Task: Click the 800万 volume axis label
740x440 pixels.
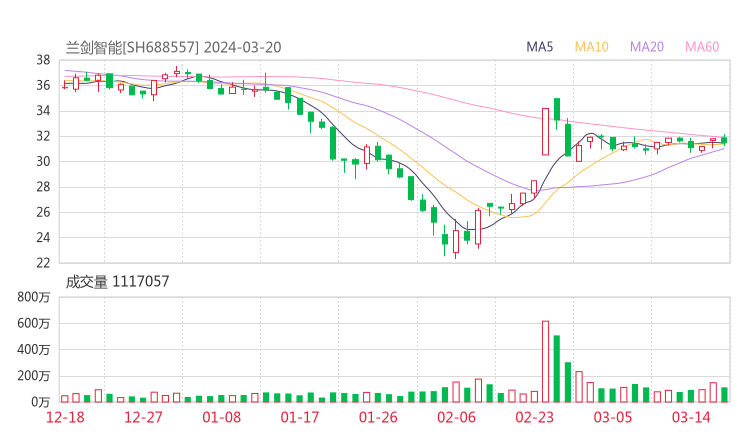Action: click(34, 297)
